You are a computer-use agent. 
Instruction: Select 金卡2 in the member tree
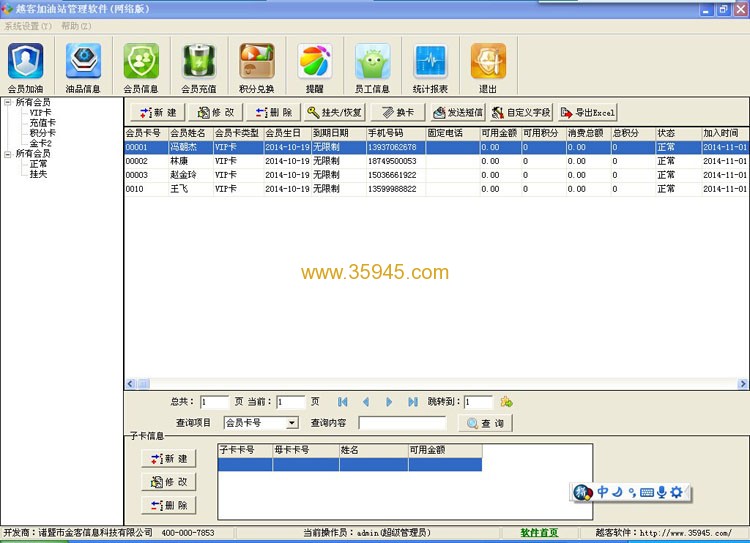[x=41, y=143]
